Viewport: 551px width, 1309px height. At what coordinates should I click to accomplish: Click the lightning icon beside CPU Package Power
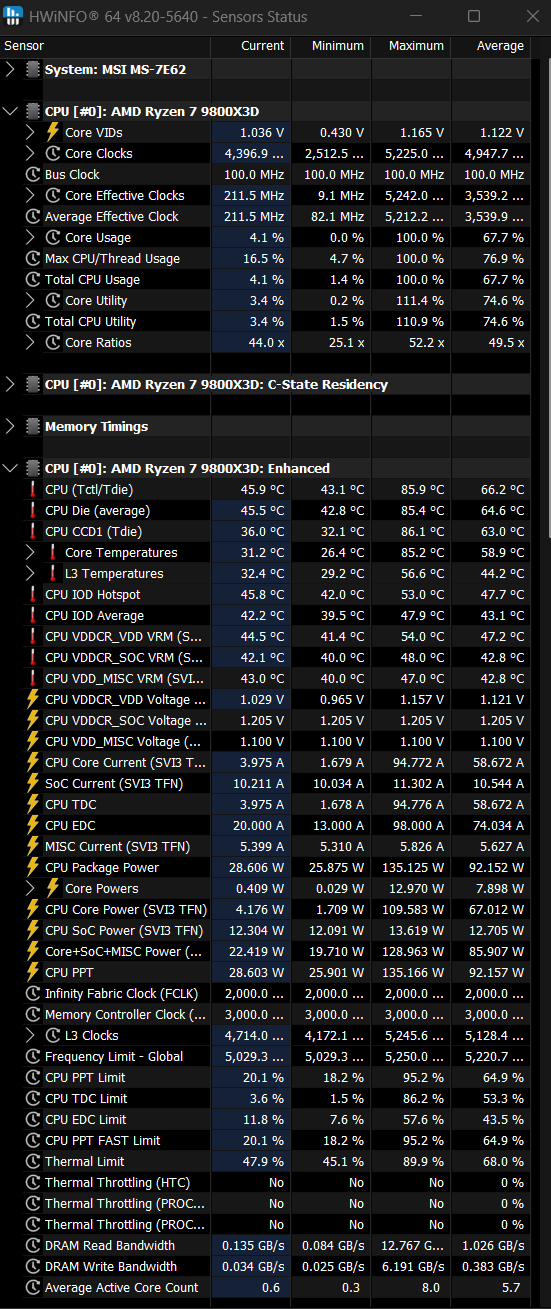[33, 867]
